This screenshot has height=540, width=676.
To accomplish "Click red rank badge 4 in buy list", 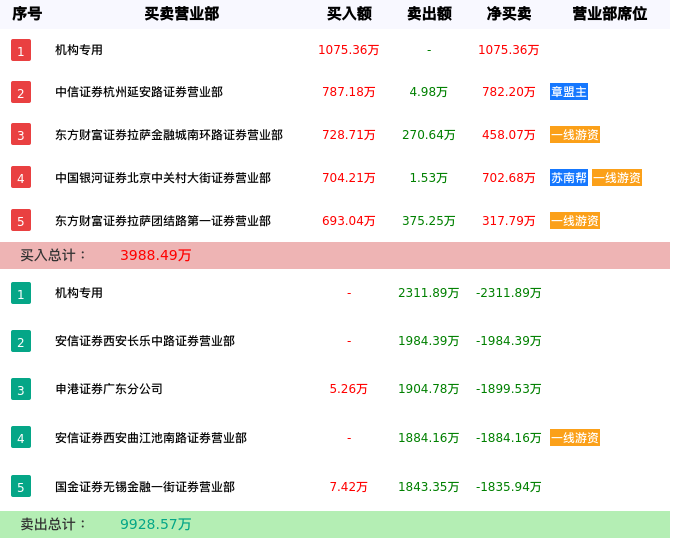I will tap(21, 177).
